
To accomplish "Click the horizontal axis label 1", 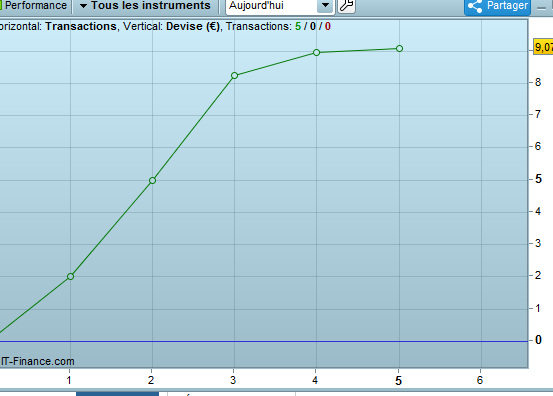I will (x=69, y=380).
